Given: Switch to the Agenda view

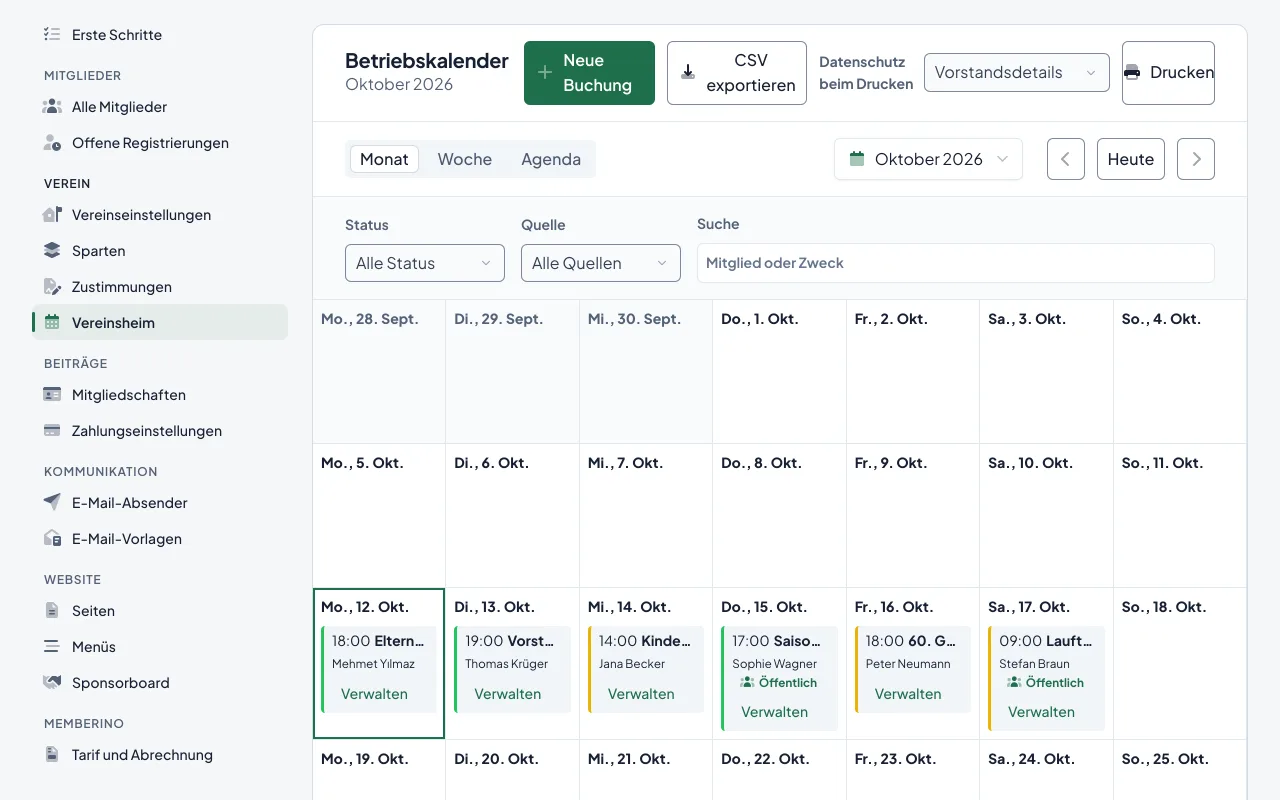Looking at the screenshot, I should [x=551, y=159].
